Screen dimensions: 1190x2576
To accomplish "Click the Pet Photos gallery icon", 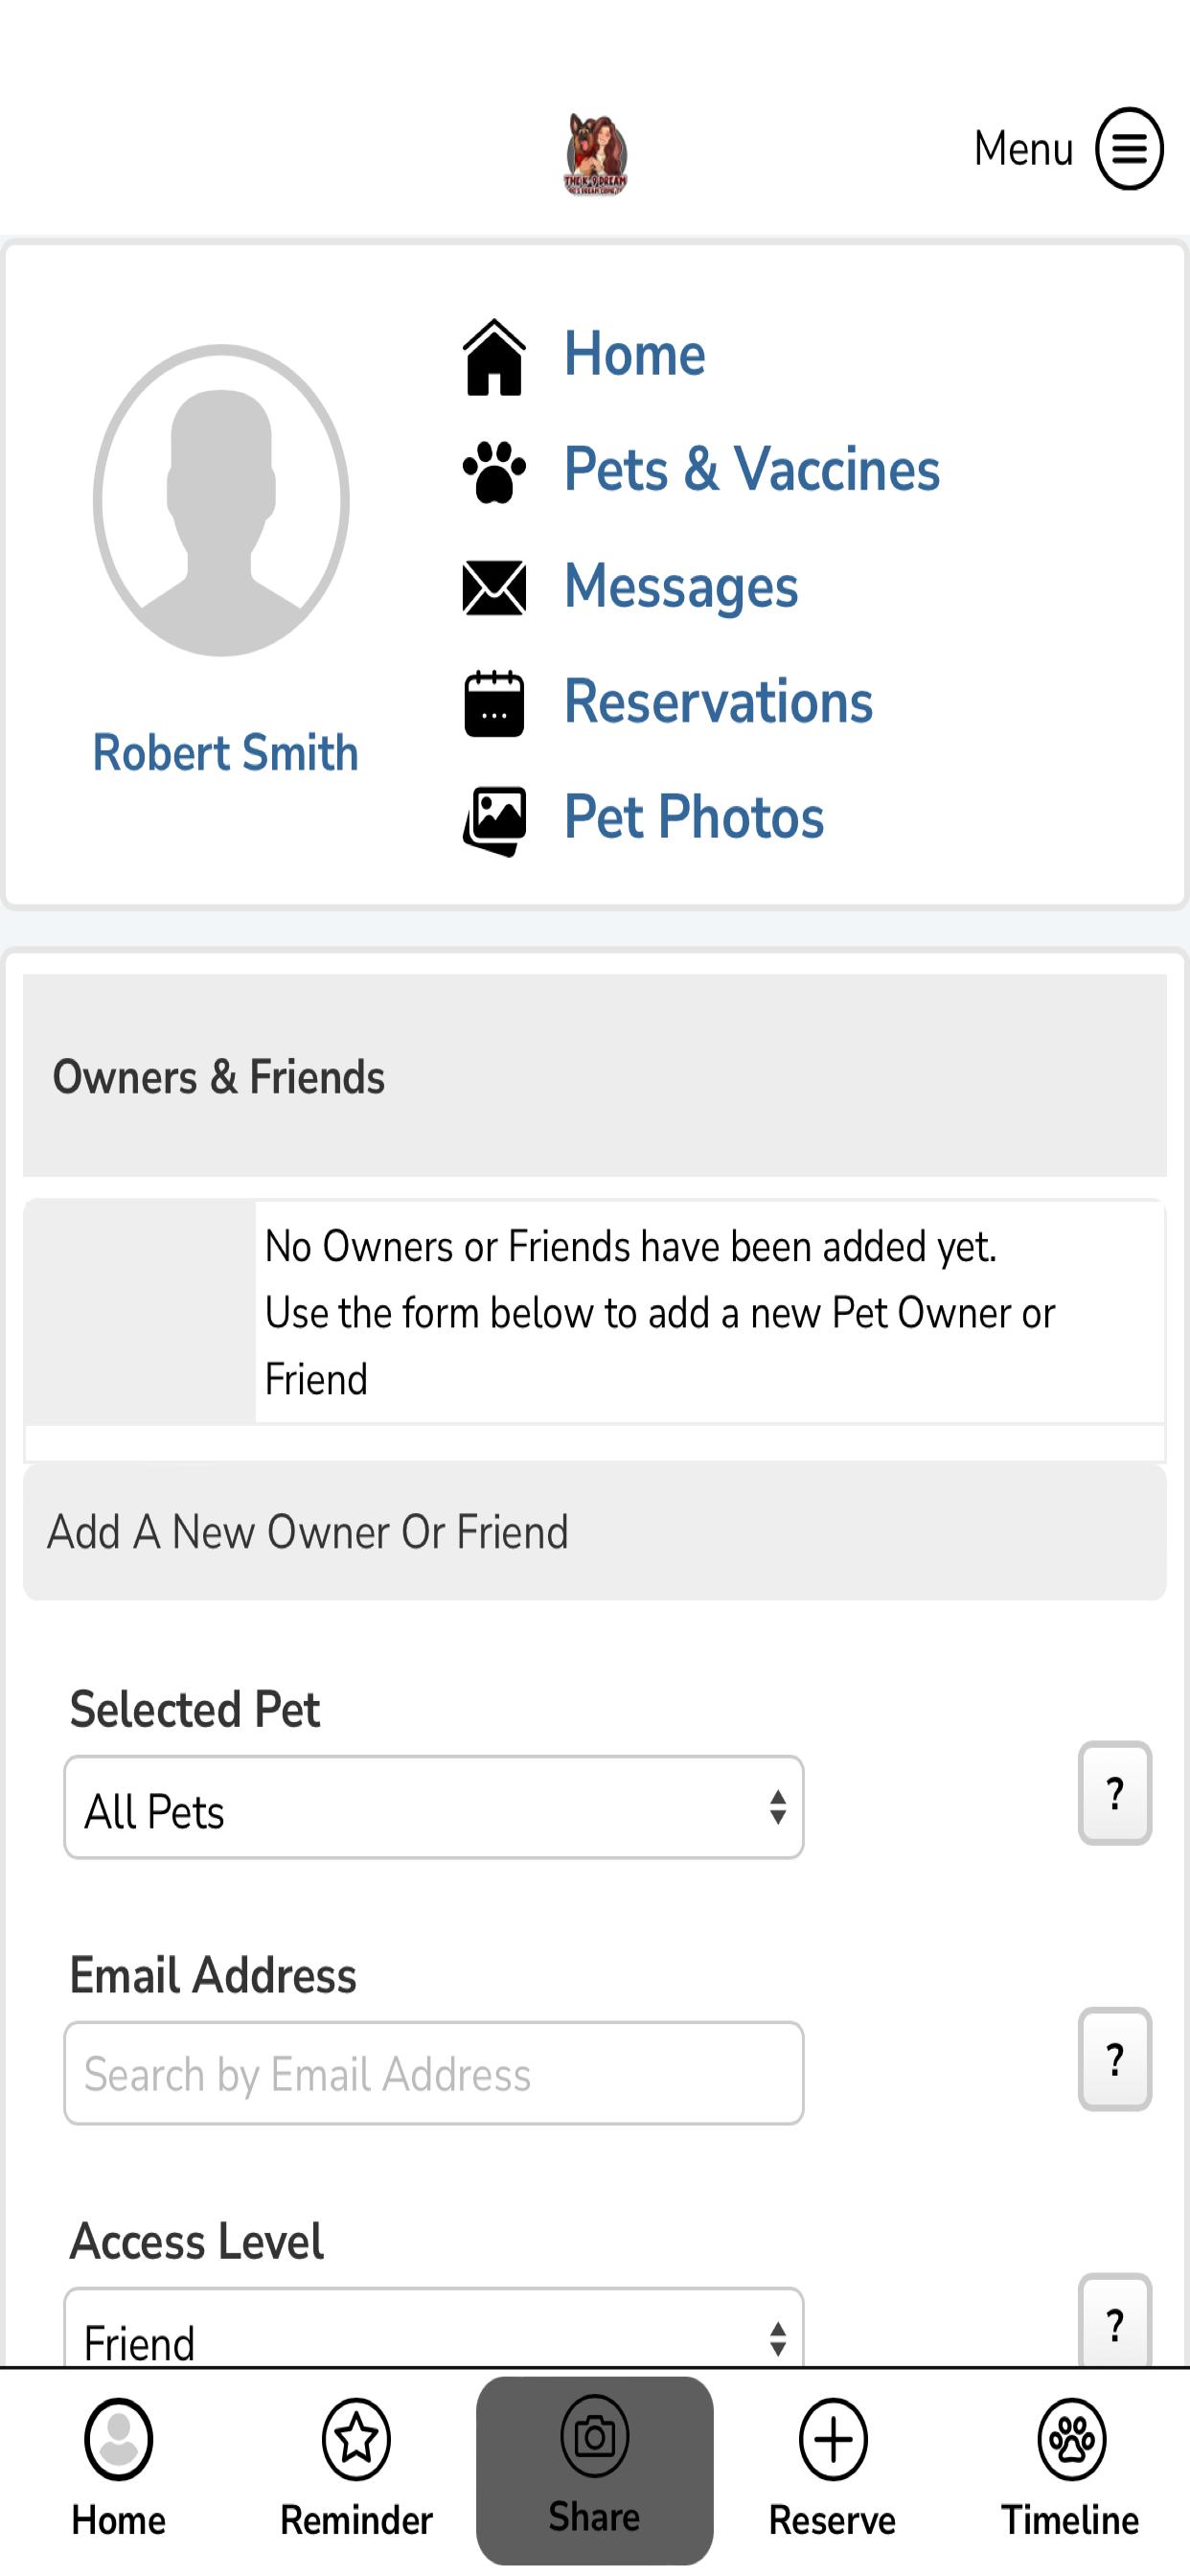I will tap(494, 821).
